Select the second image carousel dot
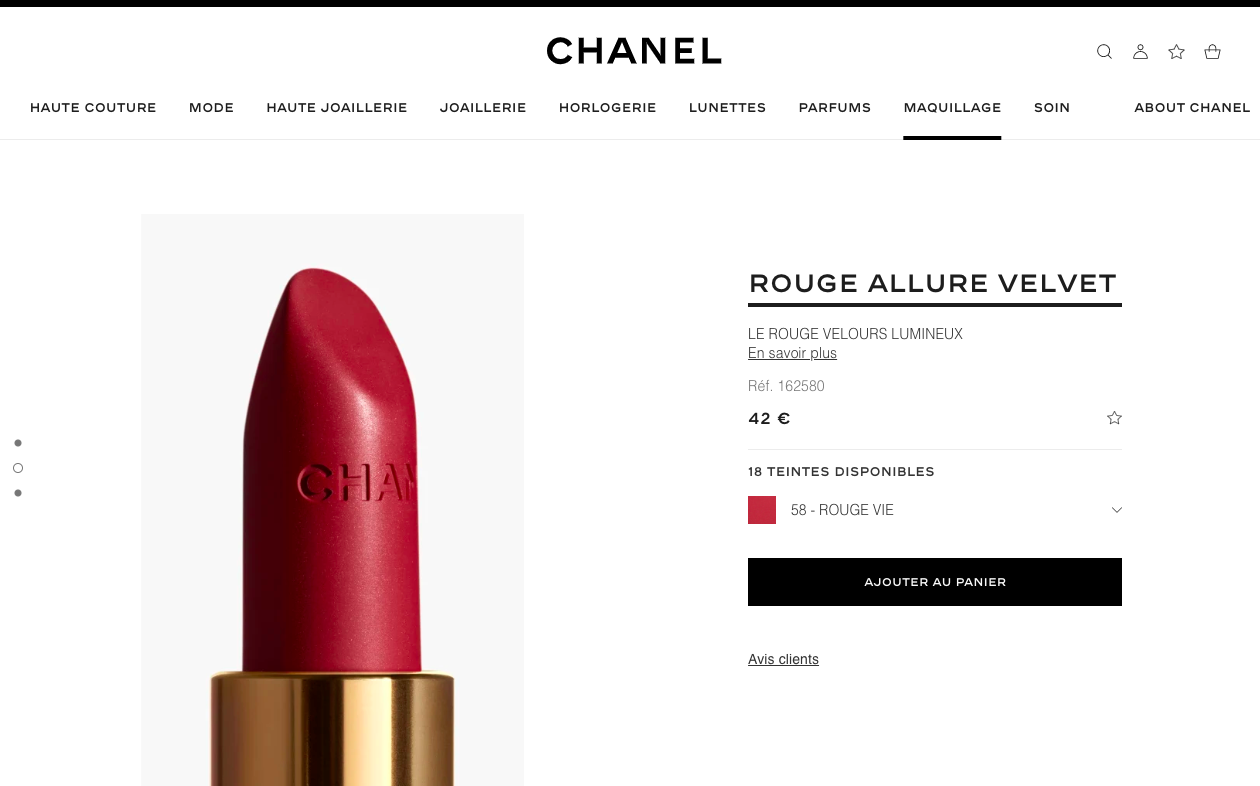Viewport: 1260px width, 786px height. [18, 468]
